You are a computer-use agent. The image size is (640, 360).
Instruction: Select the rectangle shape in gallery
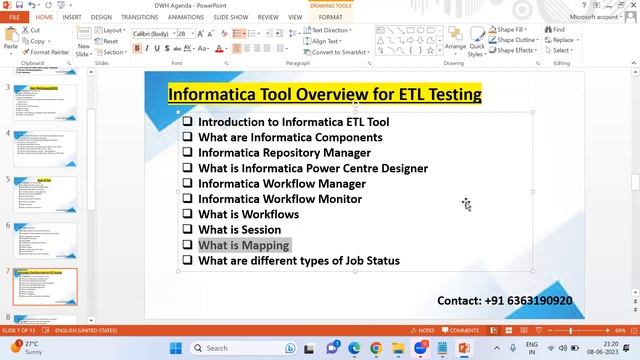(x=411, y=31)
